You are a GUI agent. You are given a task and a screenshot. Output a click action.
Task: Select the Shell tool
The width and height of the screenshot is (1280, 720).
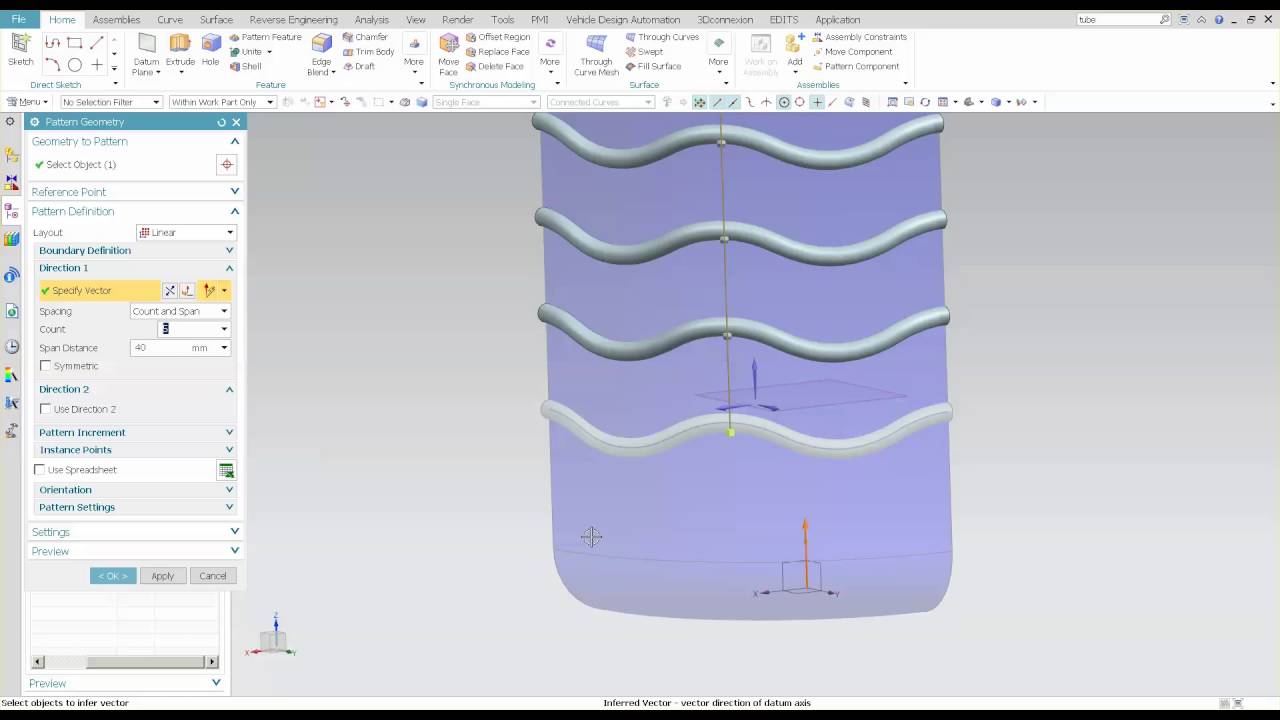[245, 67]
